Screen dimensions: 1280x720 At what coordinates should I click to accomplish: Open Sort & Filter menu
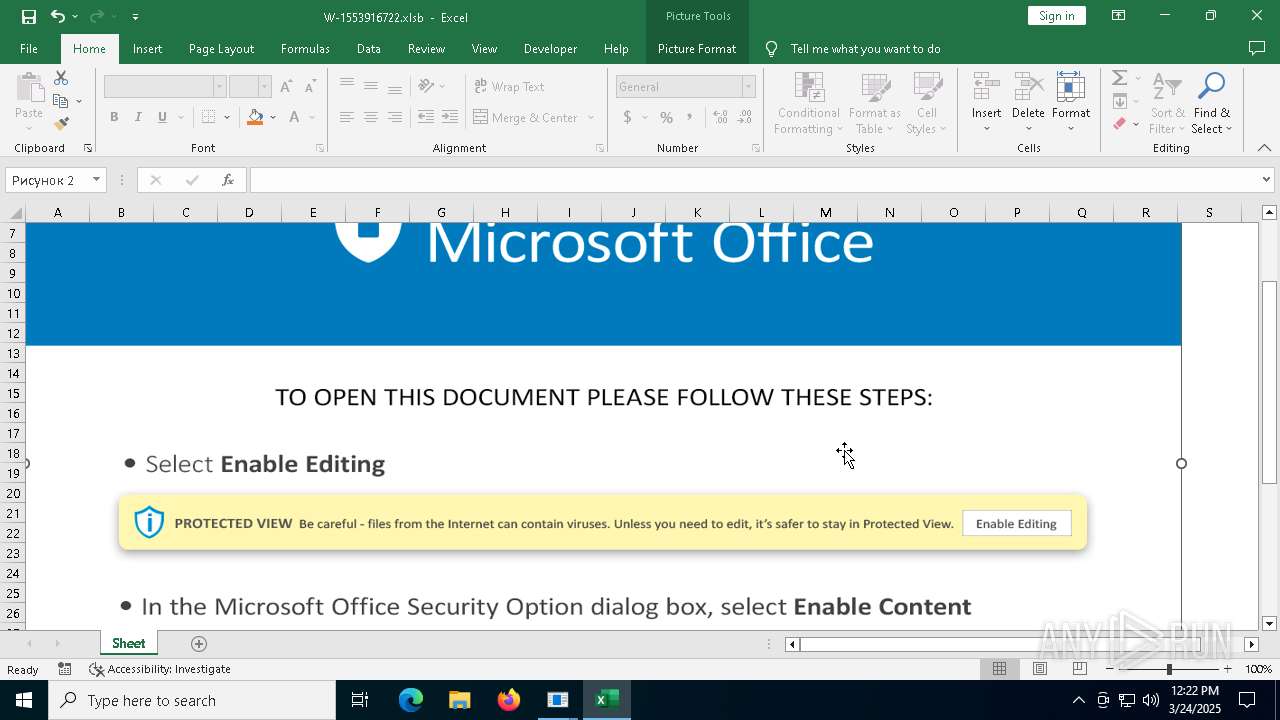[x=1167, y=104]
